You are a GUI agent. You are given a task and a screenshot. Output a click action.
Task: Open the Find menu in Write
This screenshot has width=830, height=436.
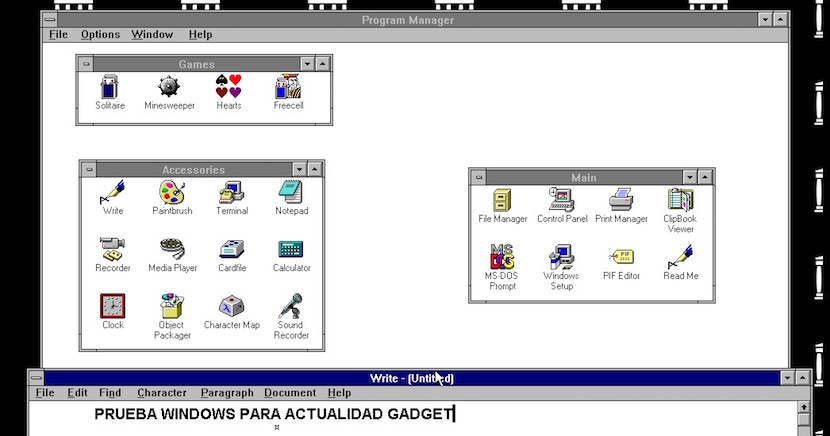(110, 393)
